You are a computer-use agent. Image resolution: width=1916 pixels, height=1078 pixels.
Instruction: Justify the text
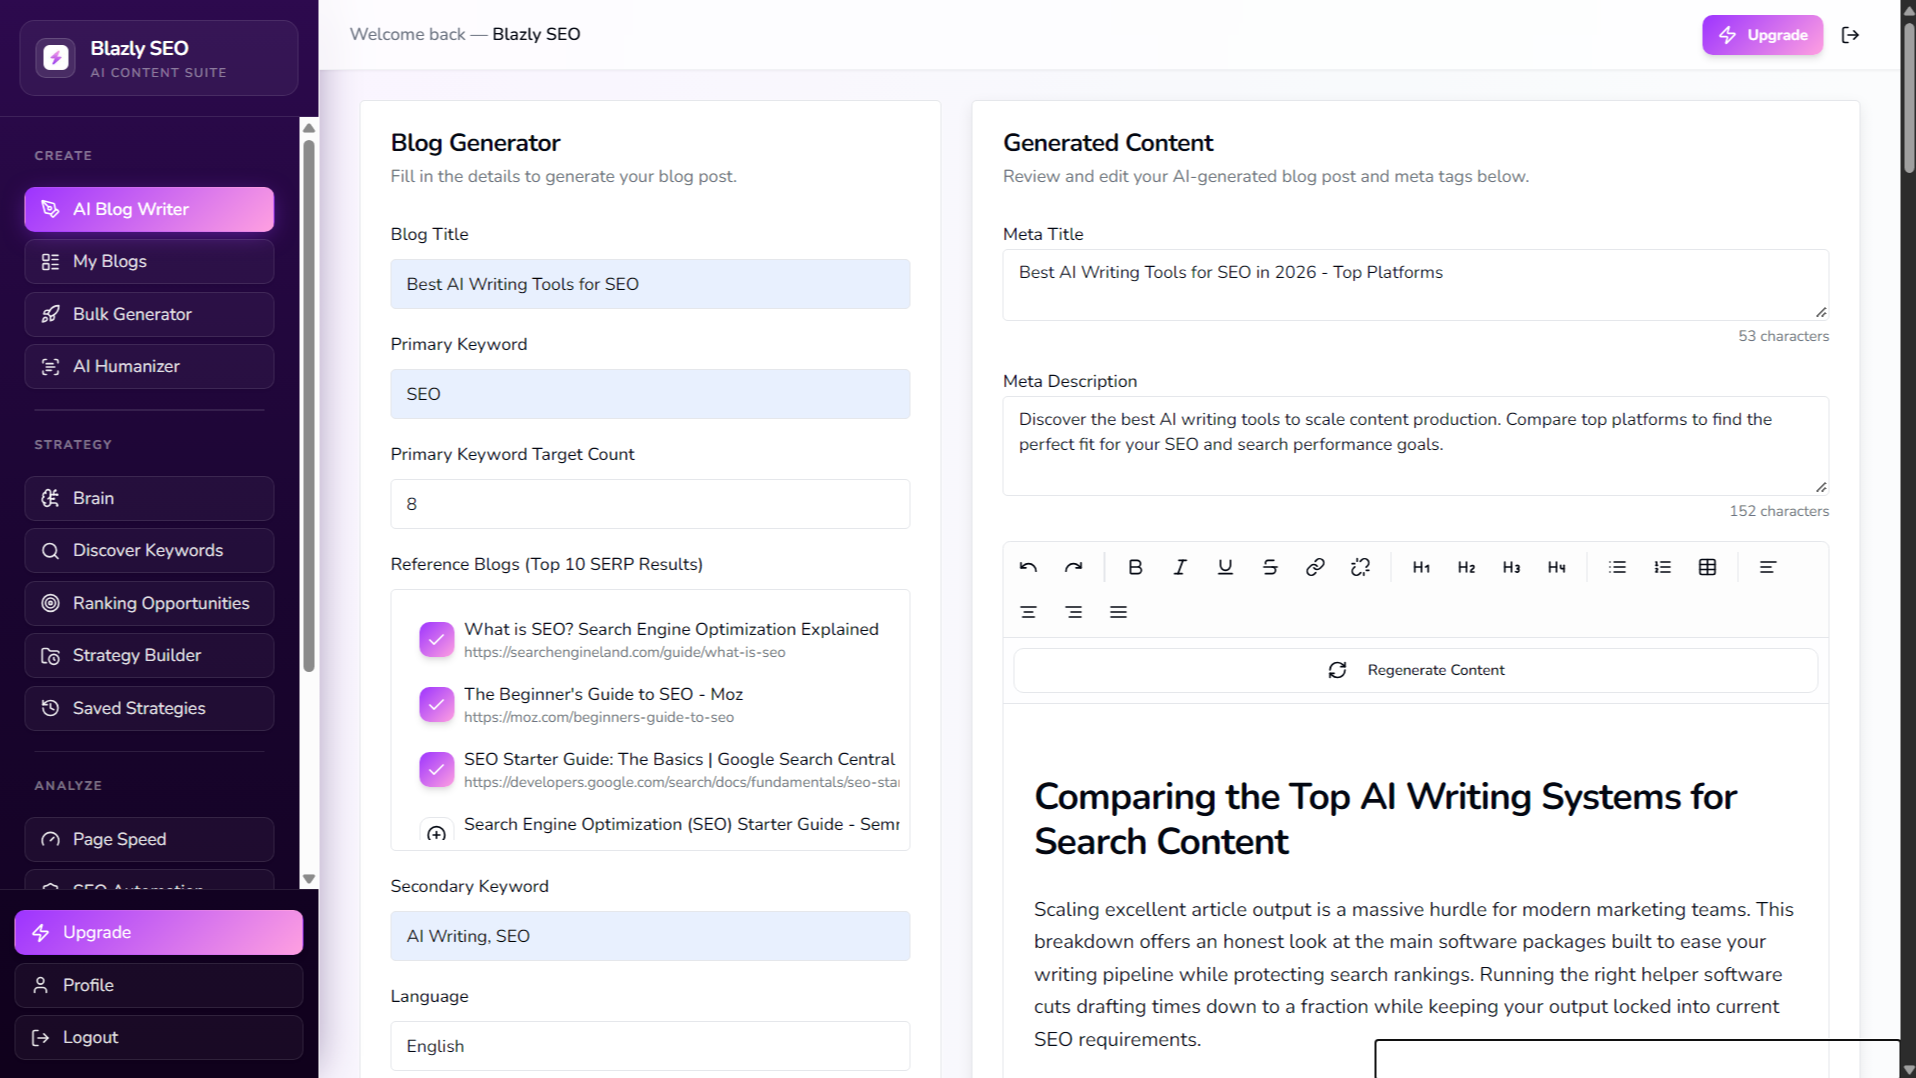tap(1118, 612)
